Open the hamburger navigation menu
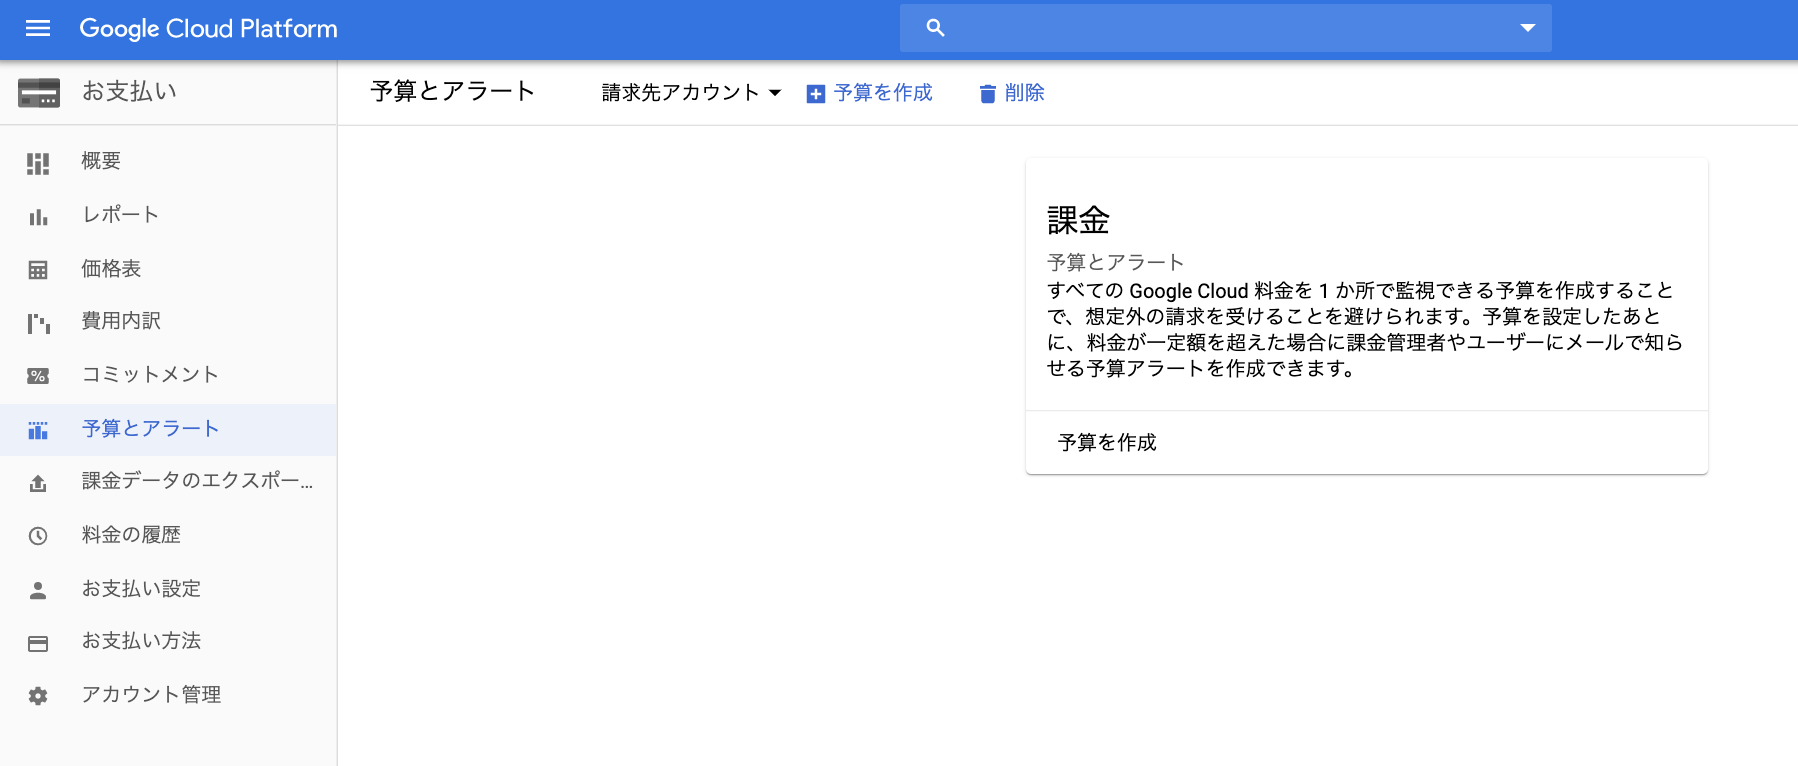Viewport: 1798px width, 766px height. pos(38,28)
